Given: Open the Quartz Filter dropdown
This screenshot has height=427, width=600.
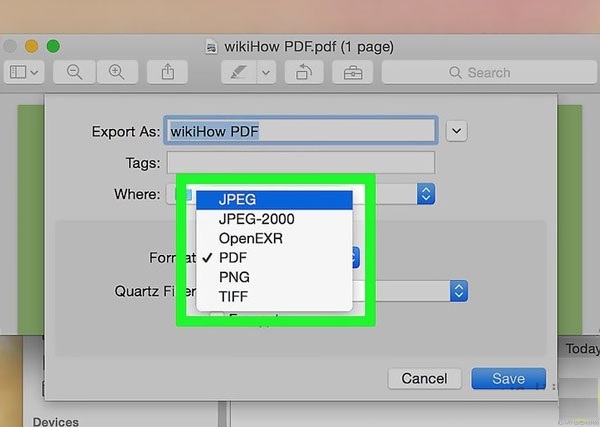Looking at the screenshot, I should coord(458,291).
